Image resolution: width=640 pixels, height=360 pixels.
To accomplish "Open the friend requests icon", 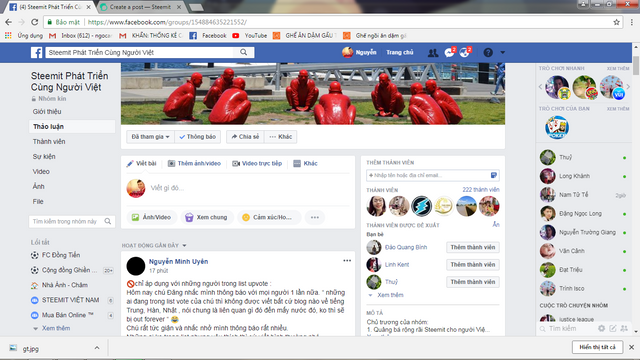I will (433, 52).
